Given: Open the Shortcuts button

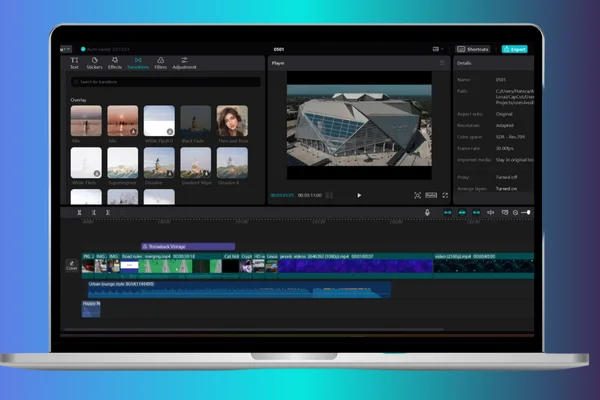Looking at the screenshot, I should tap(473, 49).
